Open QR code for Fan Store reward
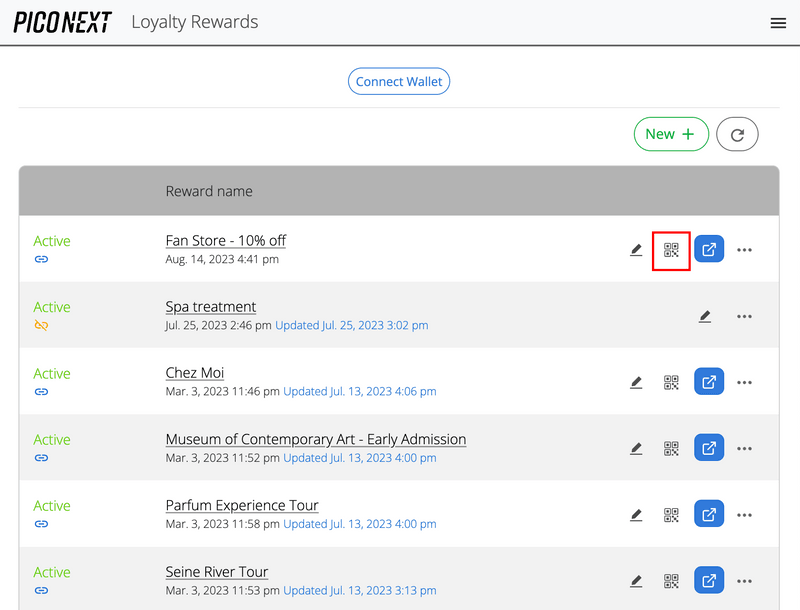The width and height of the screenshot is (800, 610). 671,250
